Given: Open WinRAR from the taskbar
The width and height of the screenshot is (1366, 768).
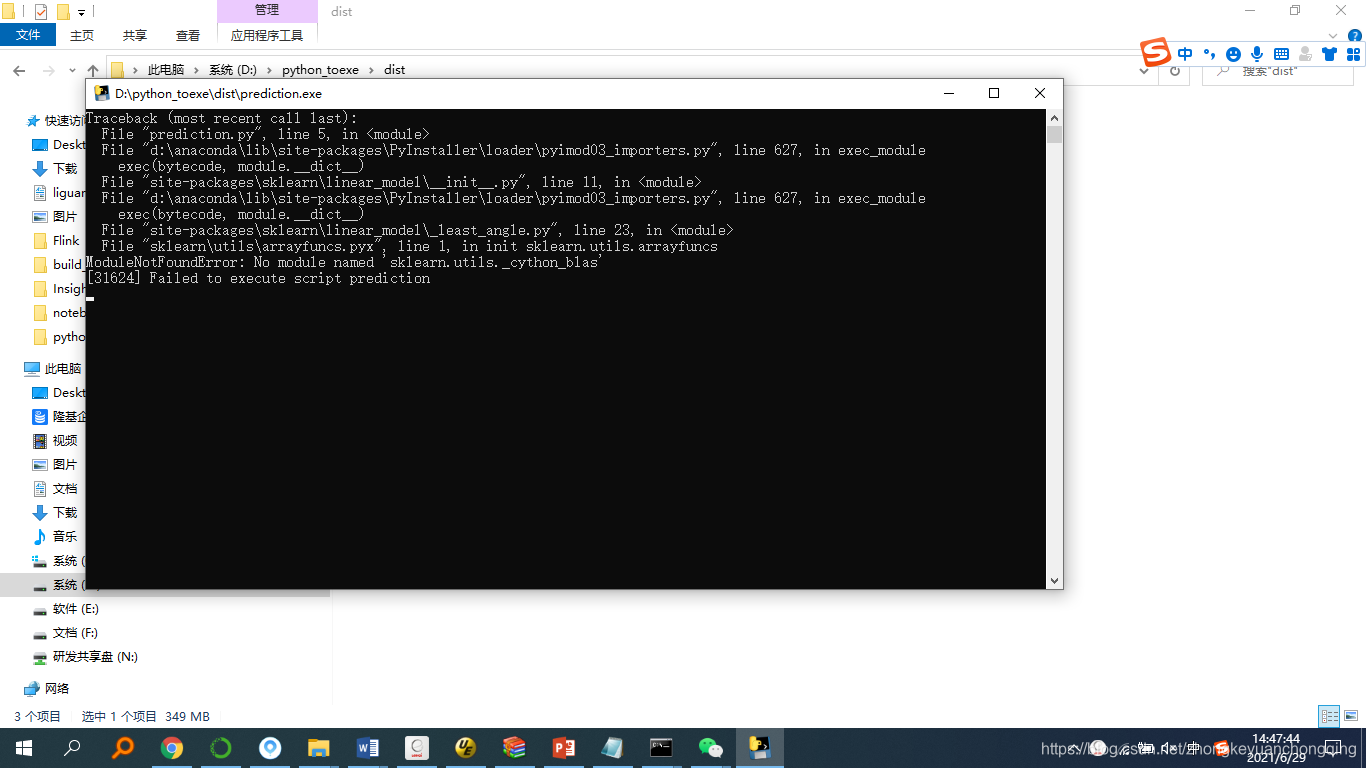Looking at the screenshot, I should tap(514, 747).
